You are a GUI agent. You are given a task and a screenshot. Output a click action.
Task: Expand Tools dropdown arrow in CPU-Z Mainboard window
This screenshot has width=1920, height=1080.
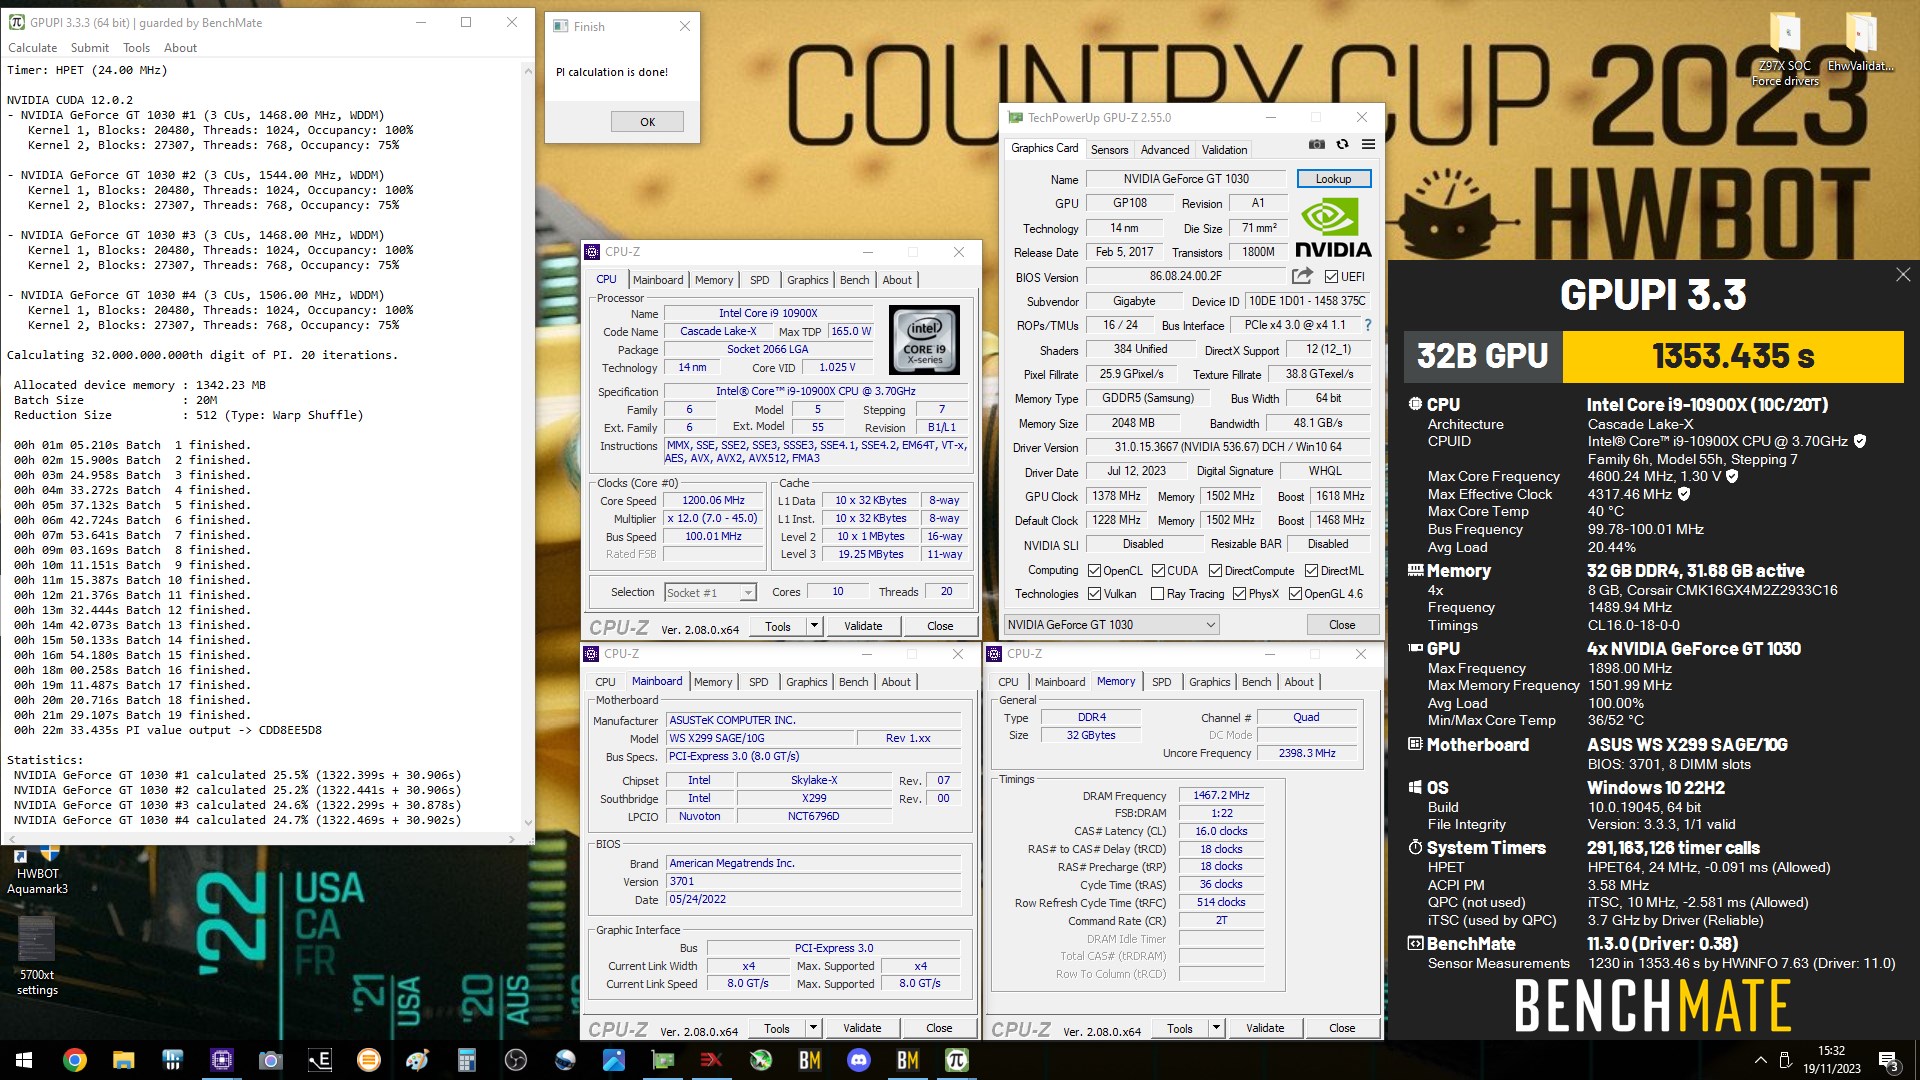(x=813, y=1028)
